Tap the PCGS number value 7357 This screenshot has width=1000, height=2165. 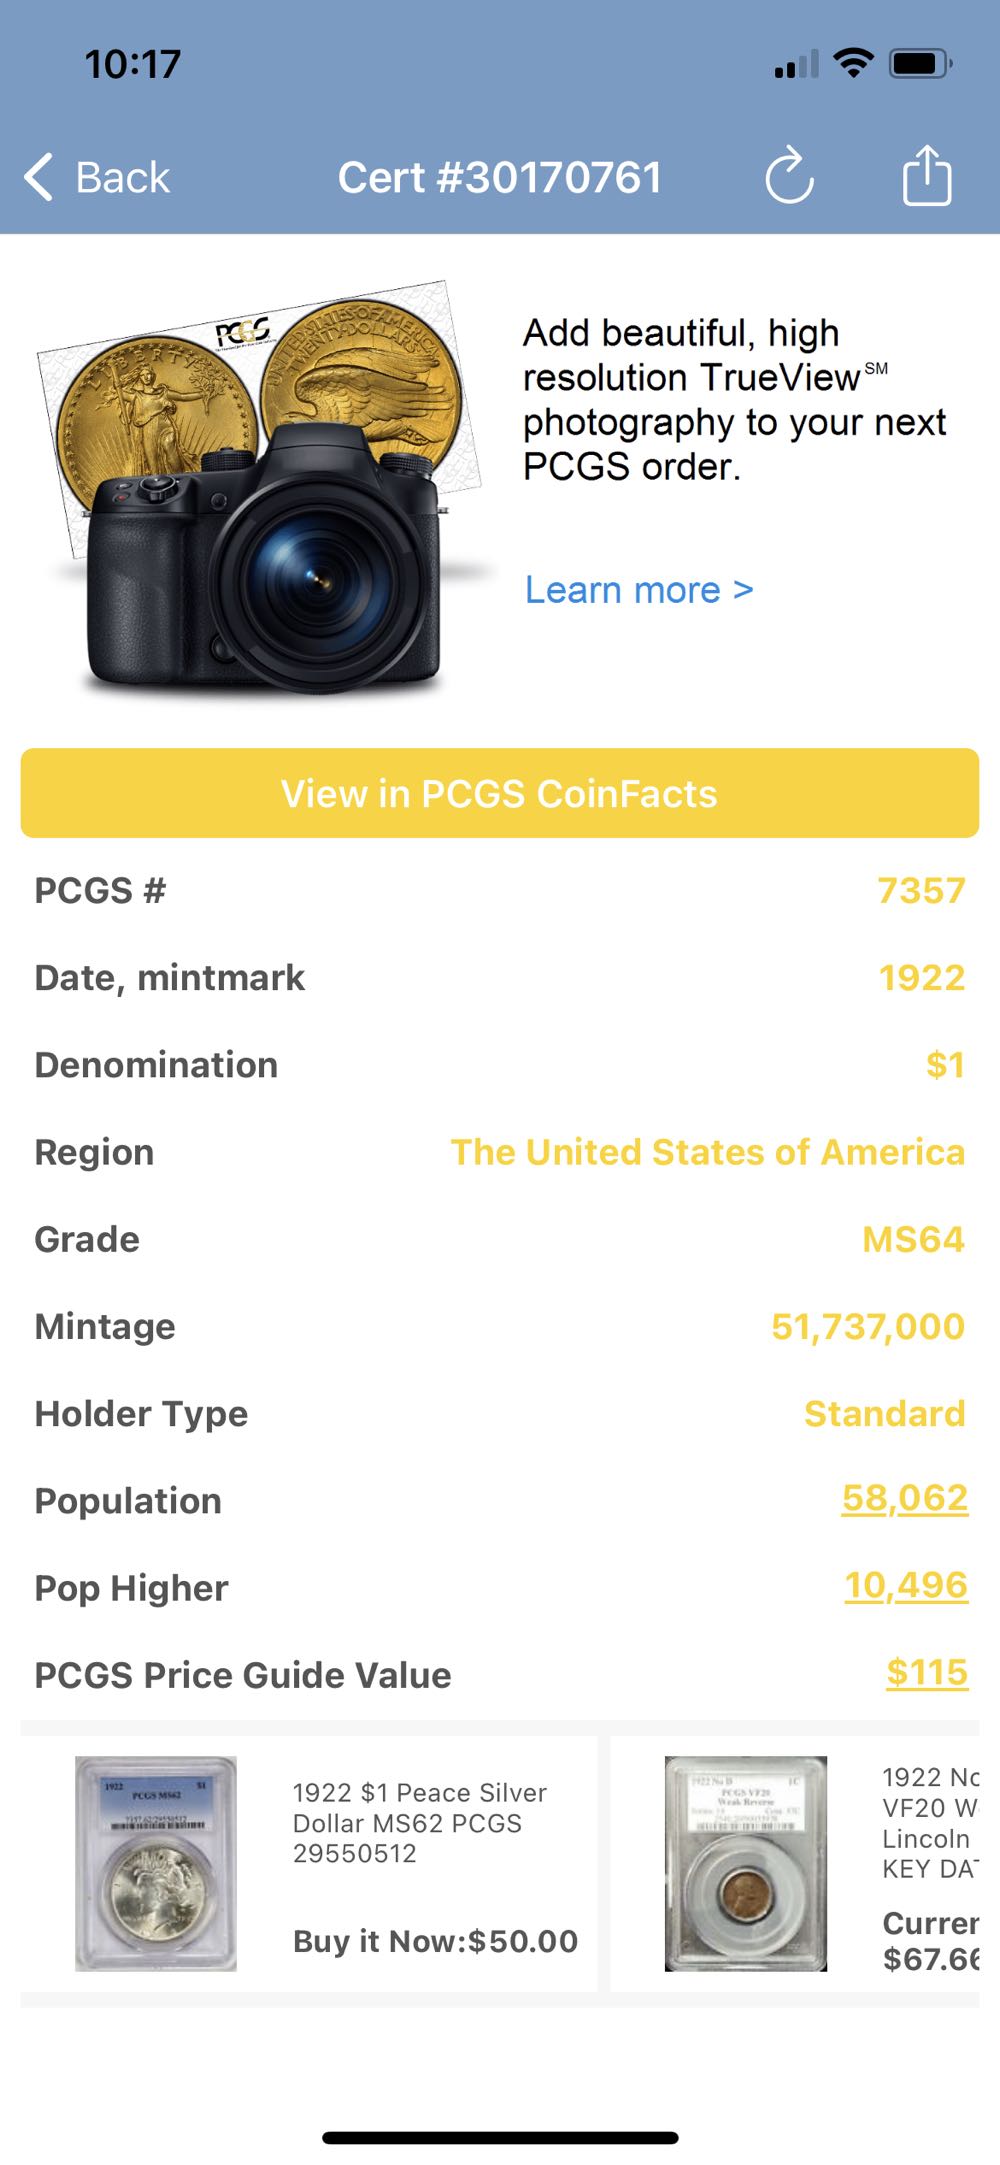coord(921,890)
